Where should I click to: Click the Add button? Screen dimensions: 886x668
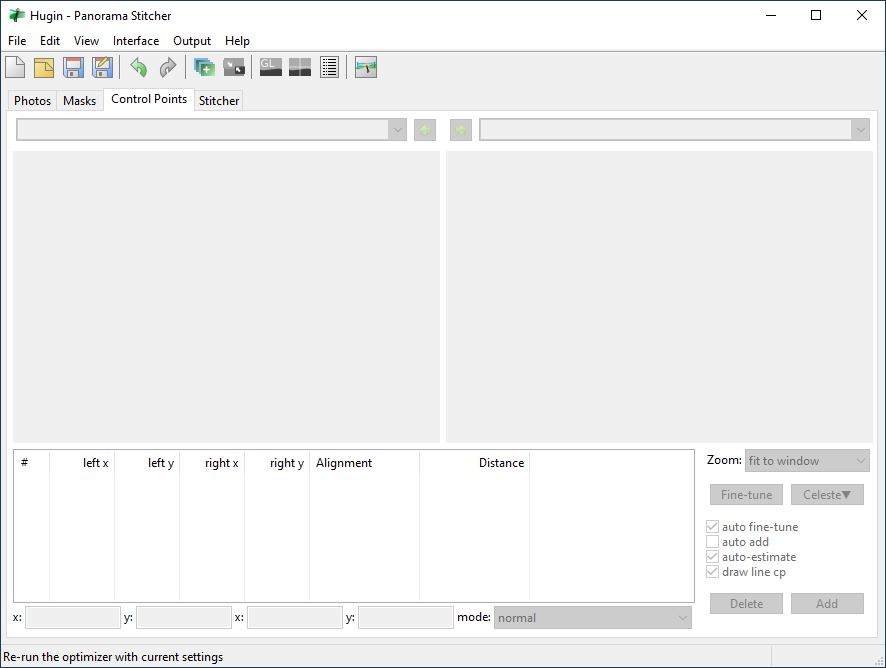pyautogui.click(x=827, y=604)
